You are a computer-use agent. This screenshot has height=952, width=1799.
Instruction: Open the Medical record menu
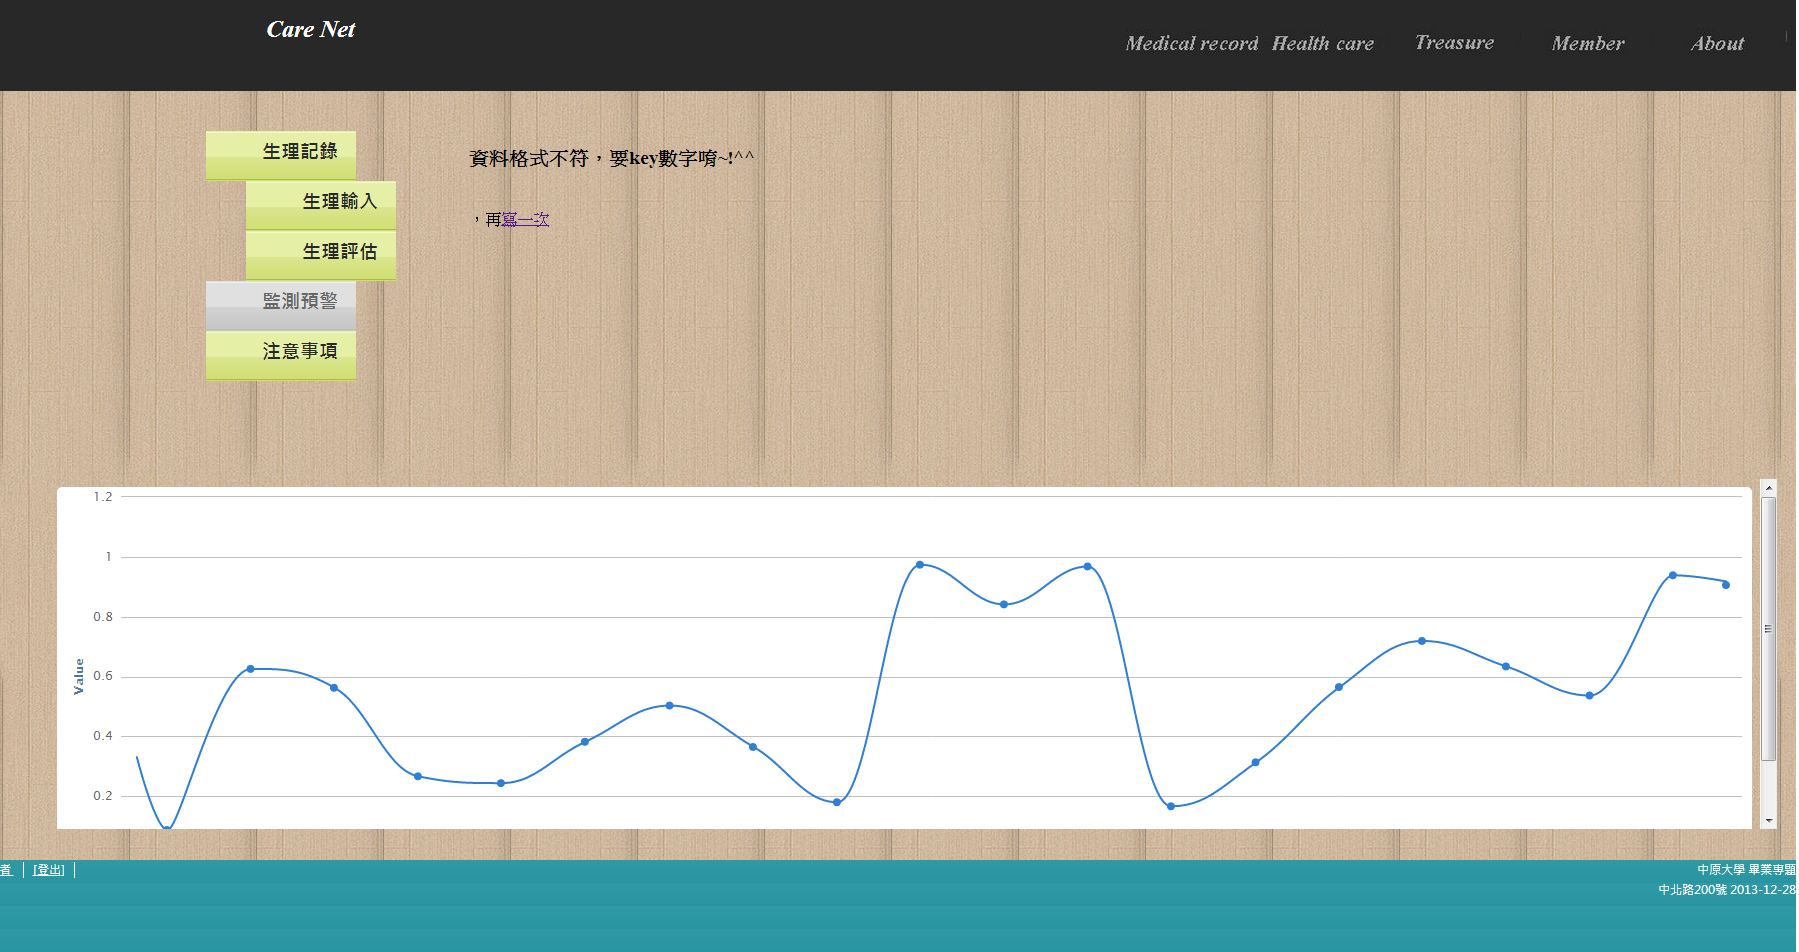pyautogui.click(x=1191, y=44)
